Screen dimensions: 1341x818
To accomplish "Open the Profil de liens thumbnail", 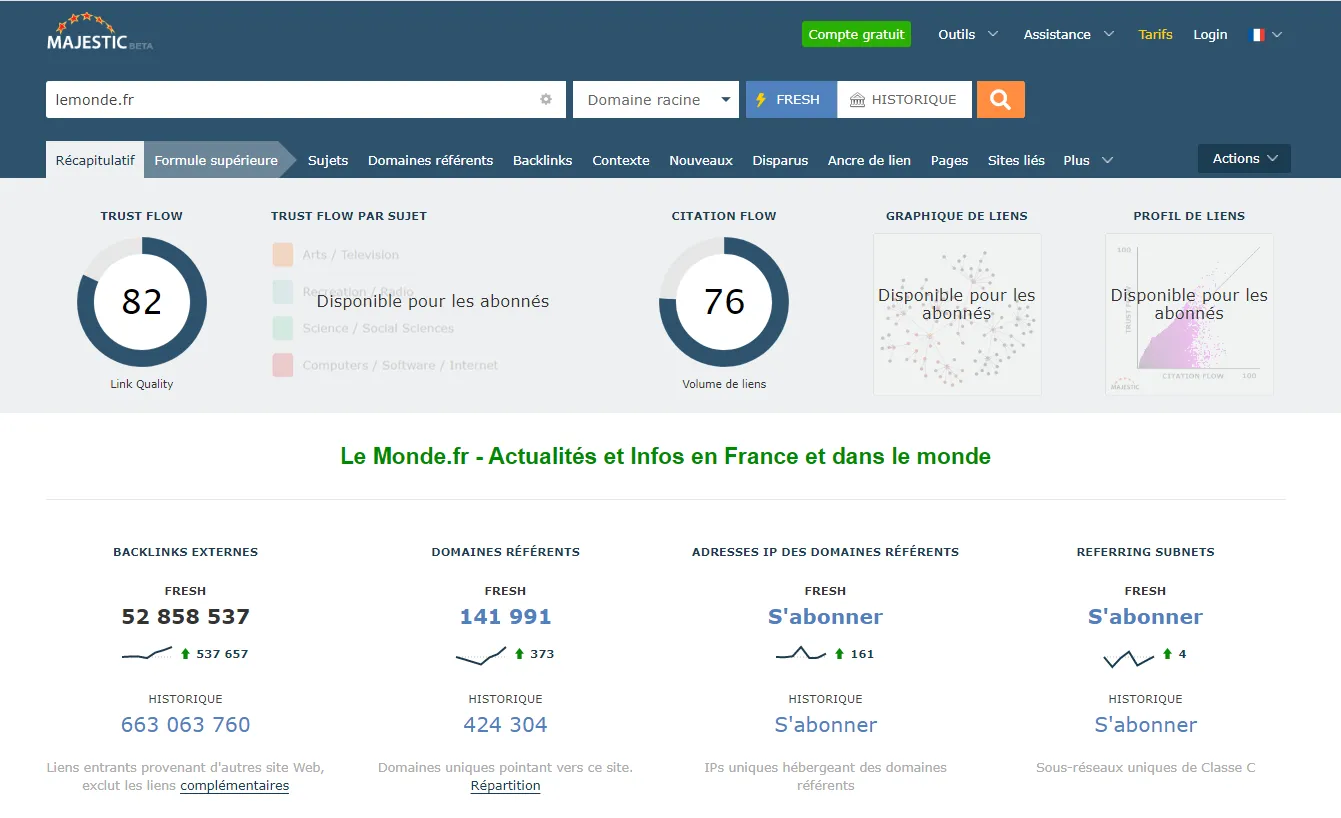I will (x=1189, y=314).
